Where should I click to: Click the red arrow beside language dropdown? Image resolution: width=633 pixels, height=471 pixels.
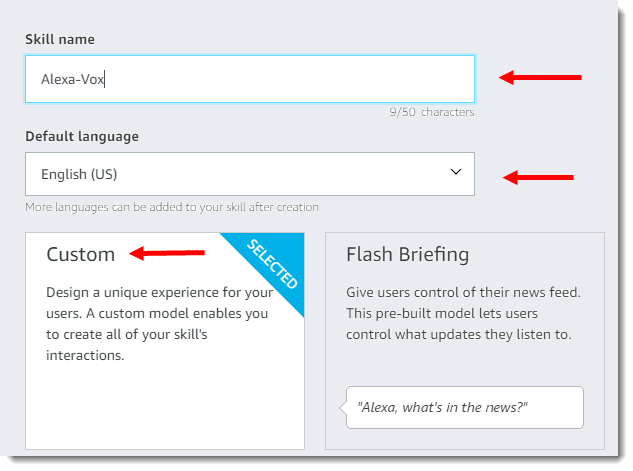[x=538, y=177]
